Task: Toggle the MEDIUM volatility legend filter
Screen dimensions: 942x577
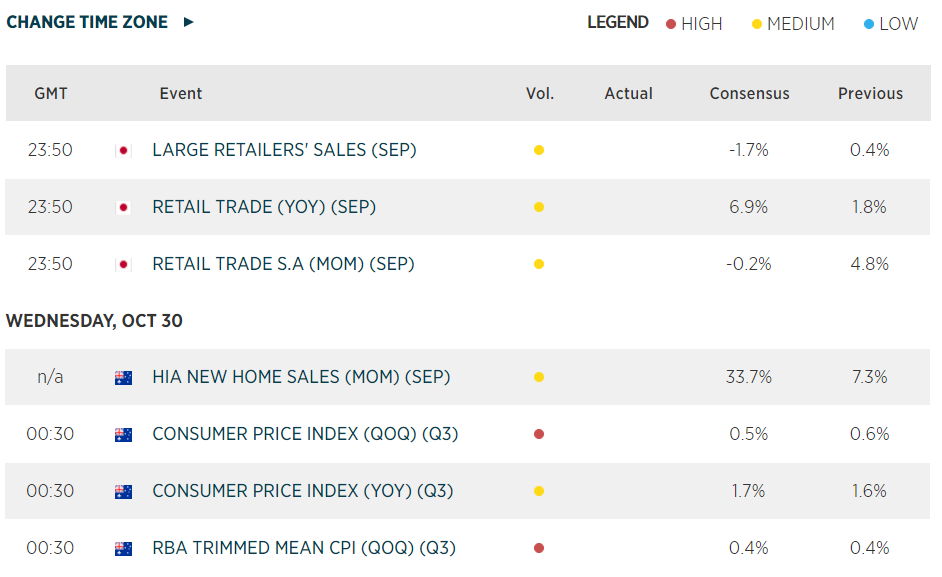Action: pyautogui.click(x=793, y=24)
